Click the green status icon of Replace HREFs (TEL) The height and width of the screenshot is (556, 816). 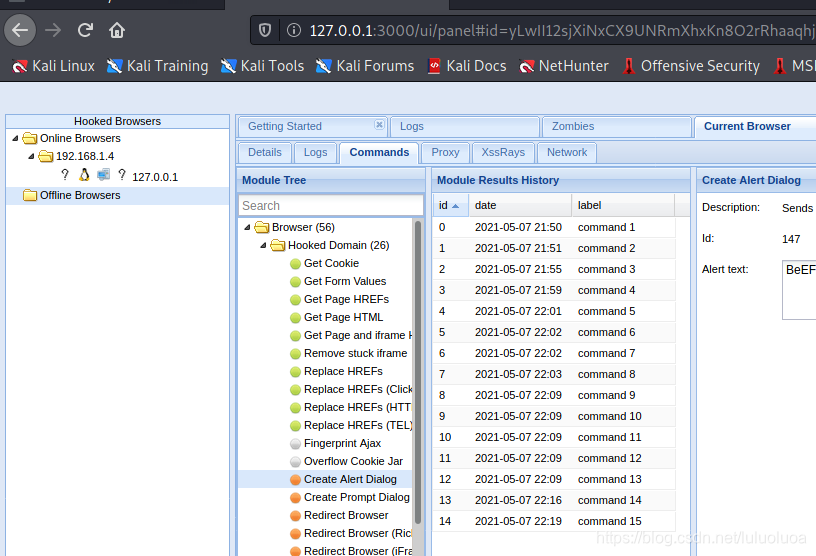point(295,425)
